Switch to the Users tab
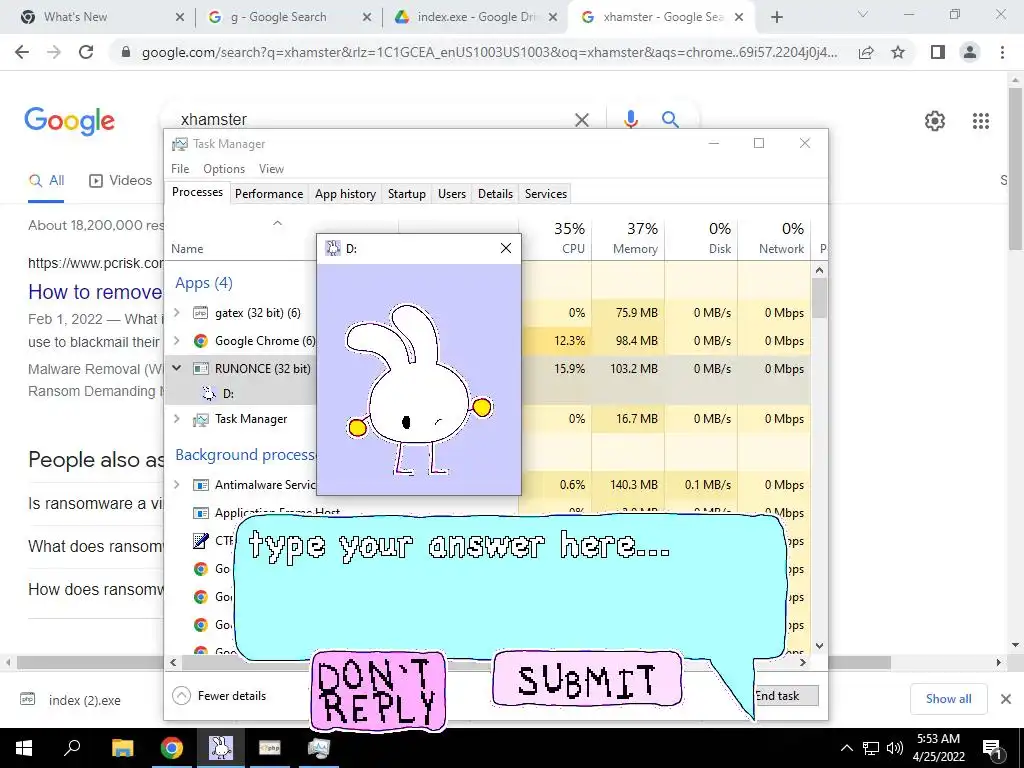 pyautogui.click(x=452, y=194)
